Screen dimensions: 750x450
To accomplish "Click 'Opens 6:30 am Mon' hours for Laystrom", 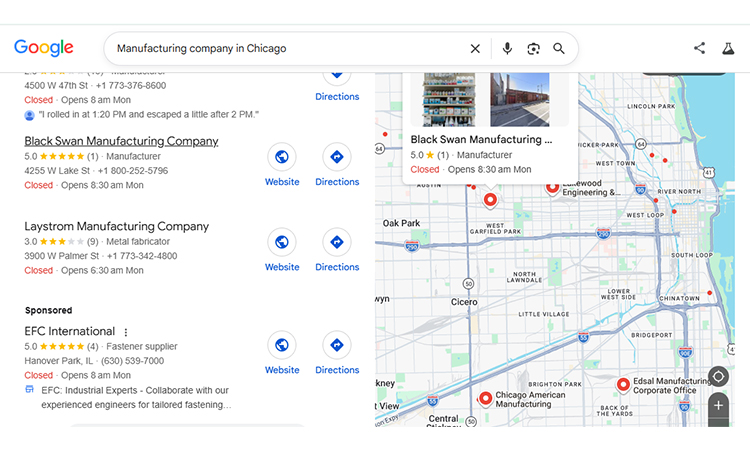I will pyautogui.click(x=102, y=270).
